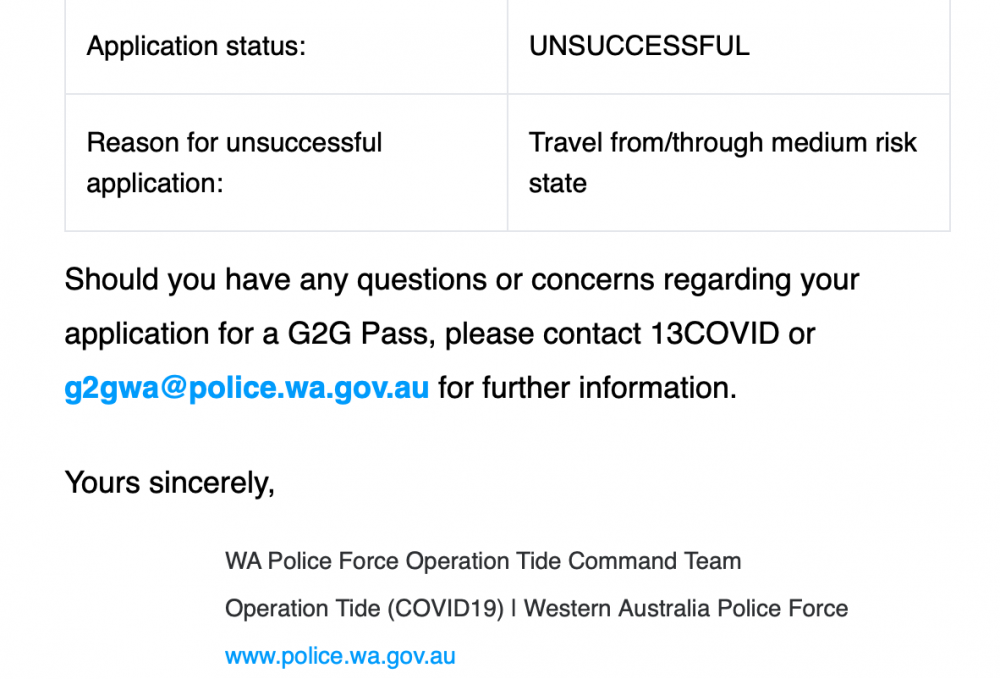
Task: Click the for further information text
Action: point(587,388)
